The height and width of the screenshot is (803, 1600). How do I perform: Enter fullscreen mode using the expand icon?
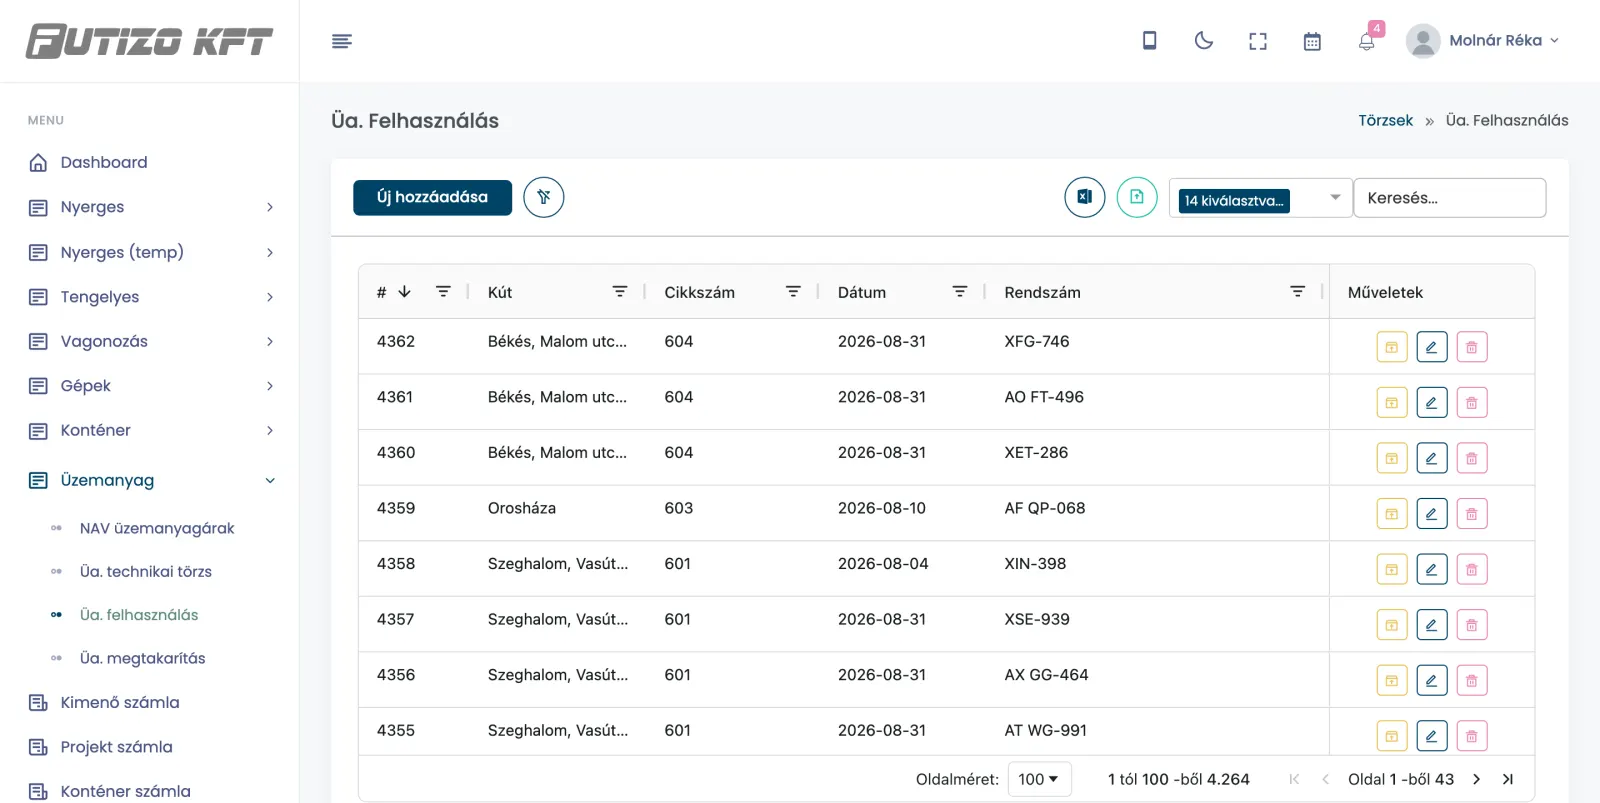click(x=1258, y=41)
